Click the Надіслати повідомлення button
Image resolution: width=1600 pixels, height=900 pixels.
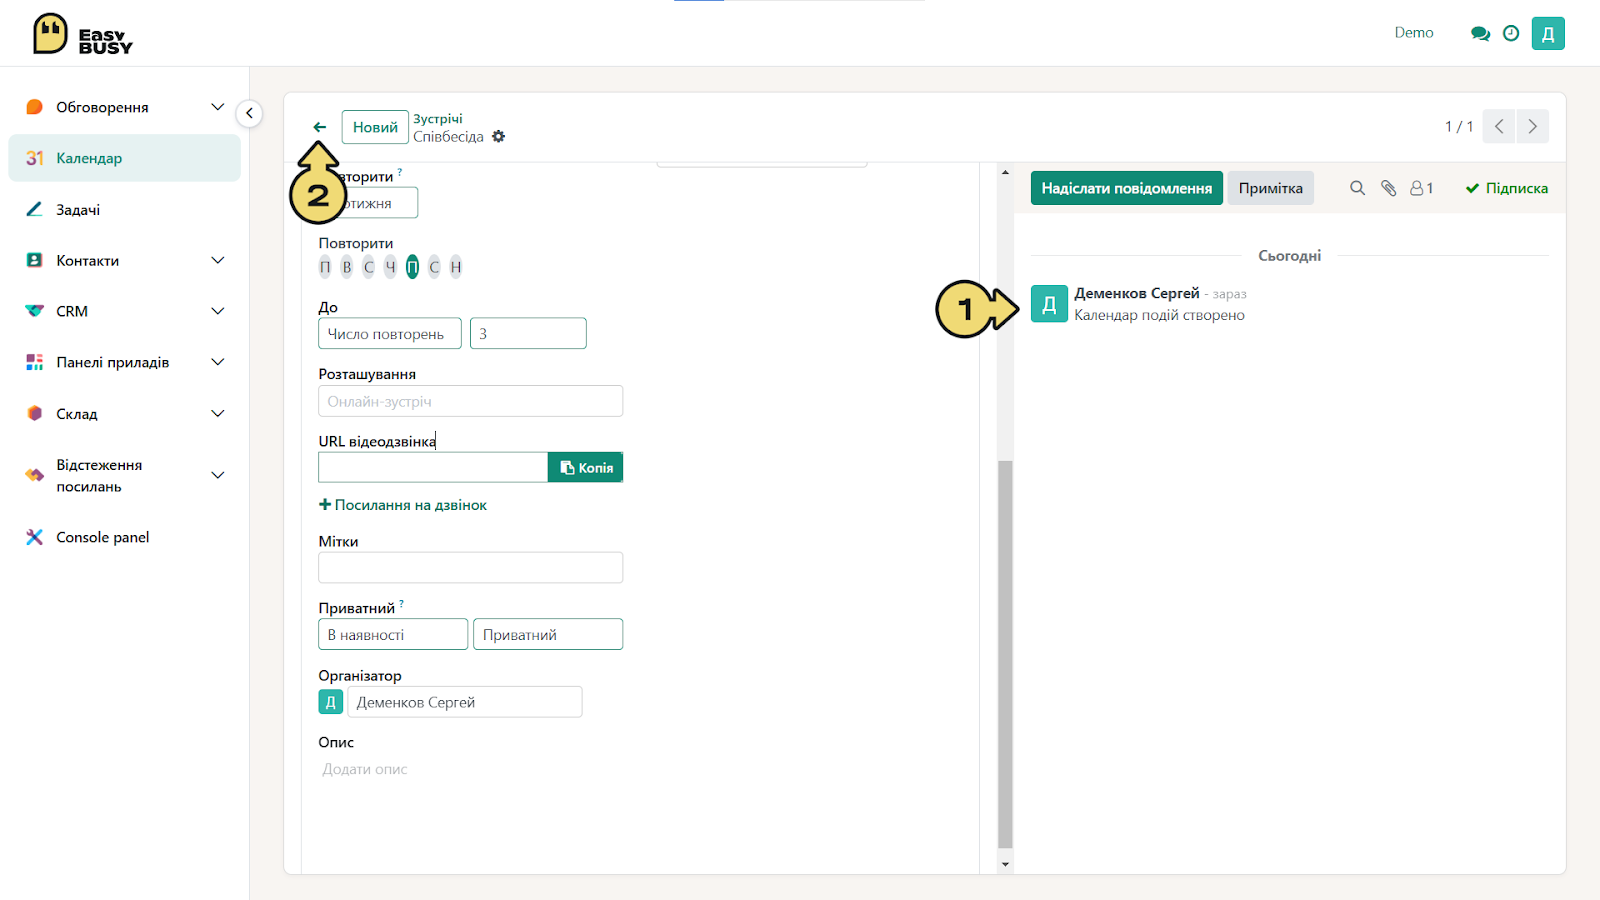1127,188
